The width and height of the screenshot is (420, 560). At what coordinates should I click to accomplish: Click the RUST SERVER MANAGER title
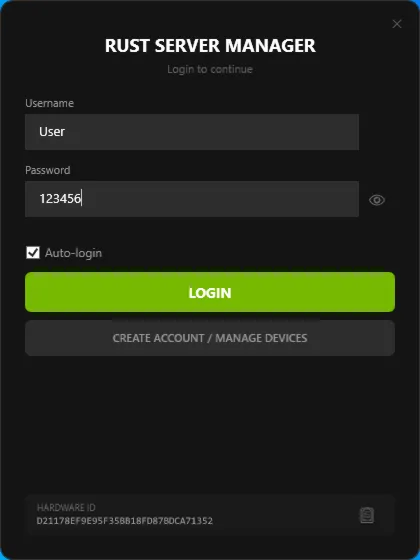pos(210,46)
